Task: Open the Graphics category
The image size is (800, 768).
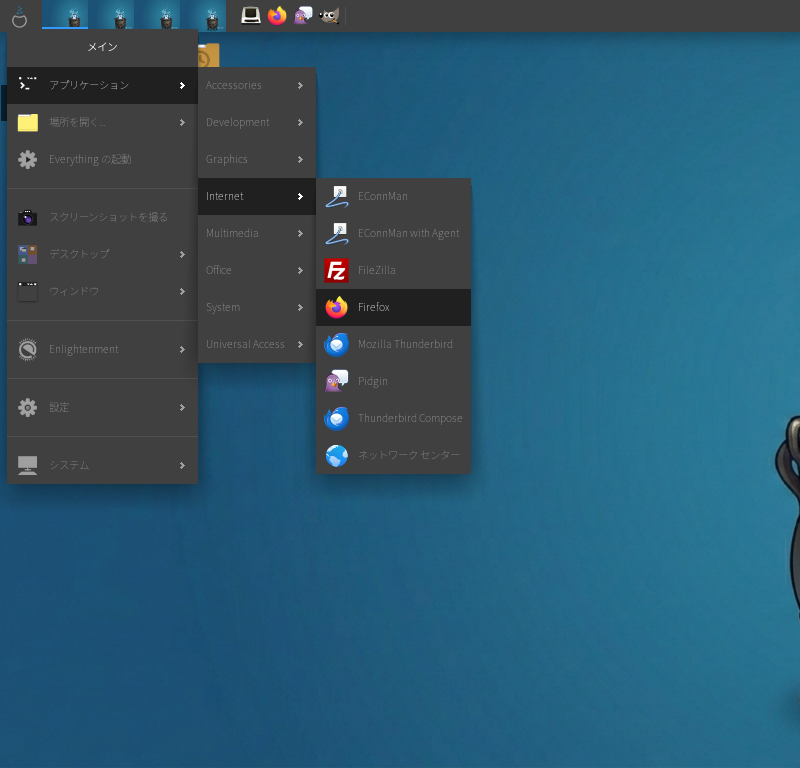Action: (x=257, y=159)
